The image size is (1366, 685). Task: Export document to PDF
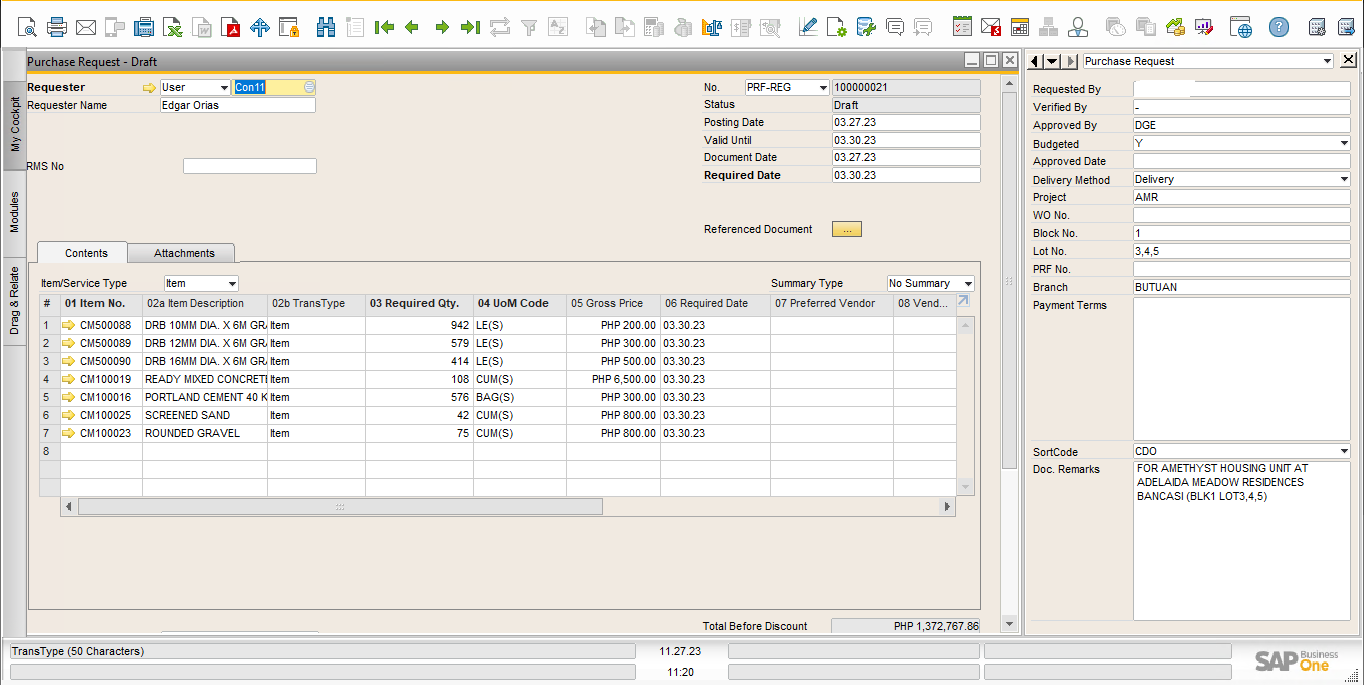click(231, 27)
